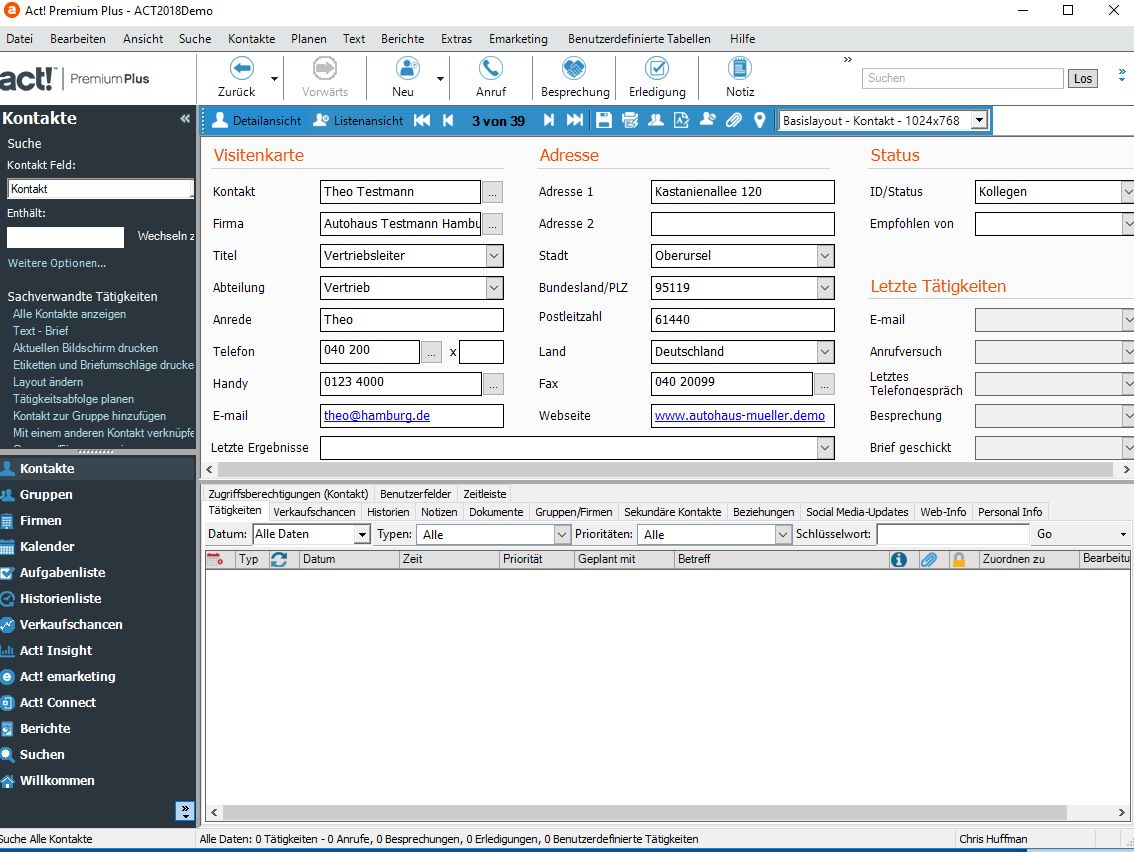
Task: Click the lock column header icon
Action: (x=959, y=559)
